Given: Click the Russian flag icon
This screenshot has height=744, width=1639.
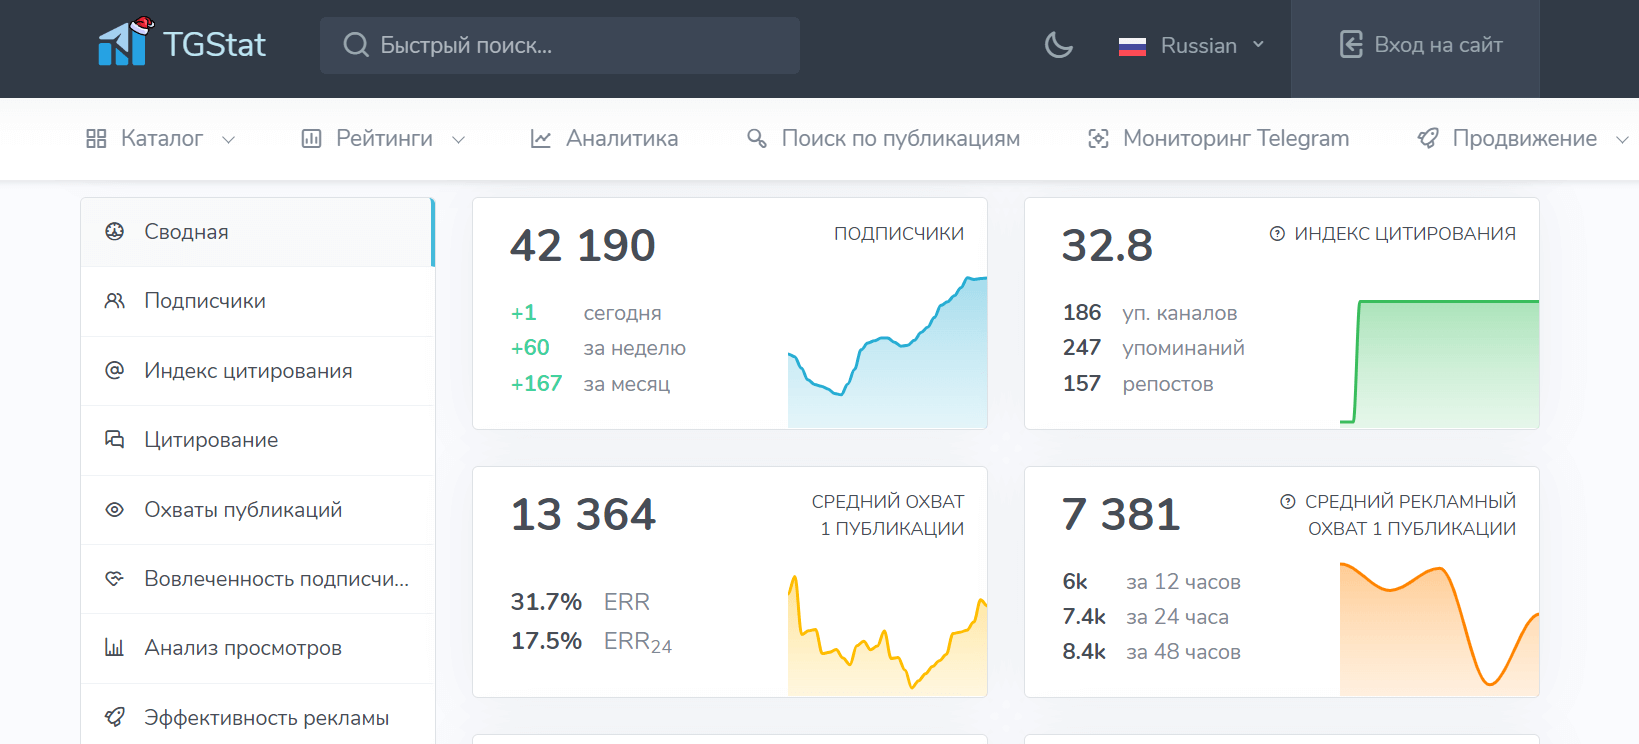Looking at the screenshot, I should coord(1132,46).
